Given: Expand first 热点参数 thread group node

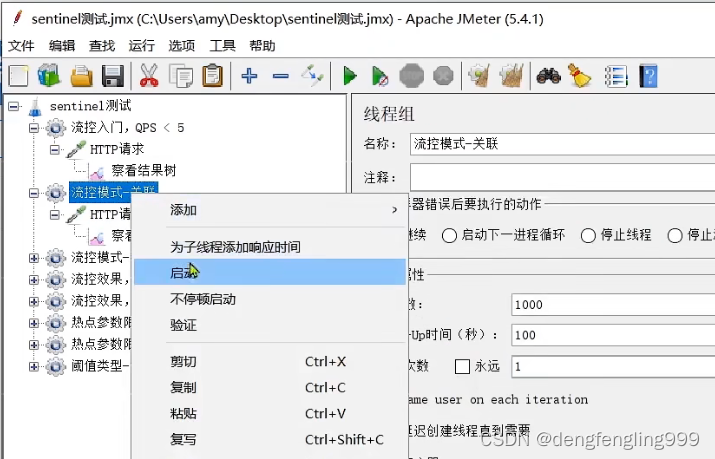Looking at the screenshot, I should point(34,323).
